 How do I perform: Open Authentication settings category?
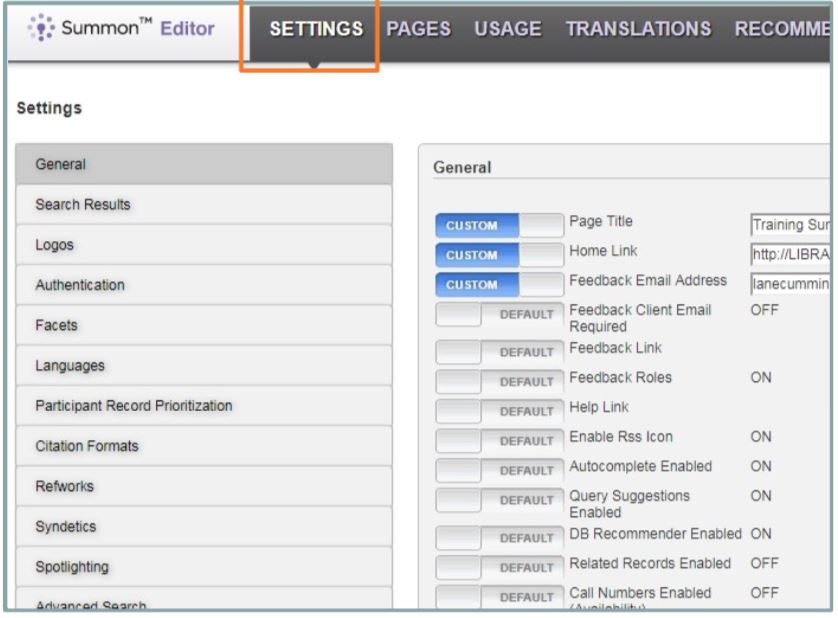click(x=204, y=285)
